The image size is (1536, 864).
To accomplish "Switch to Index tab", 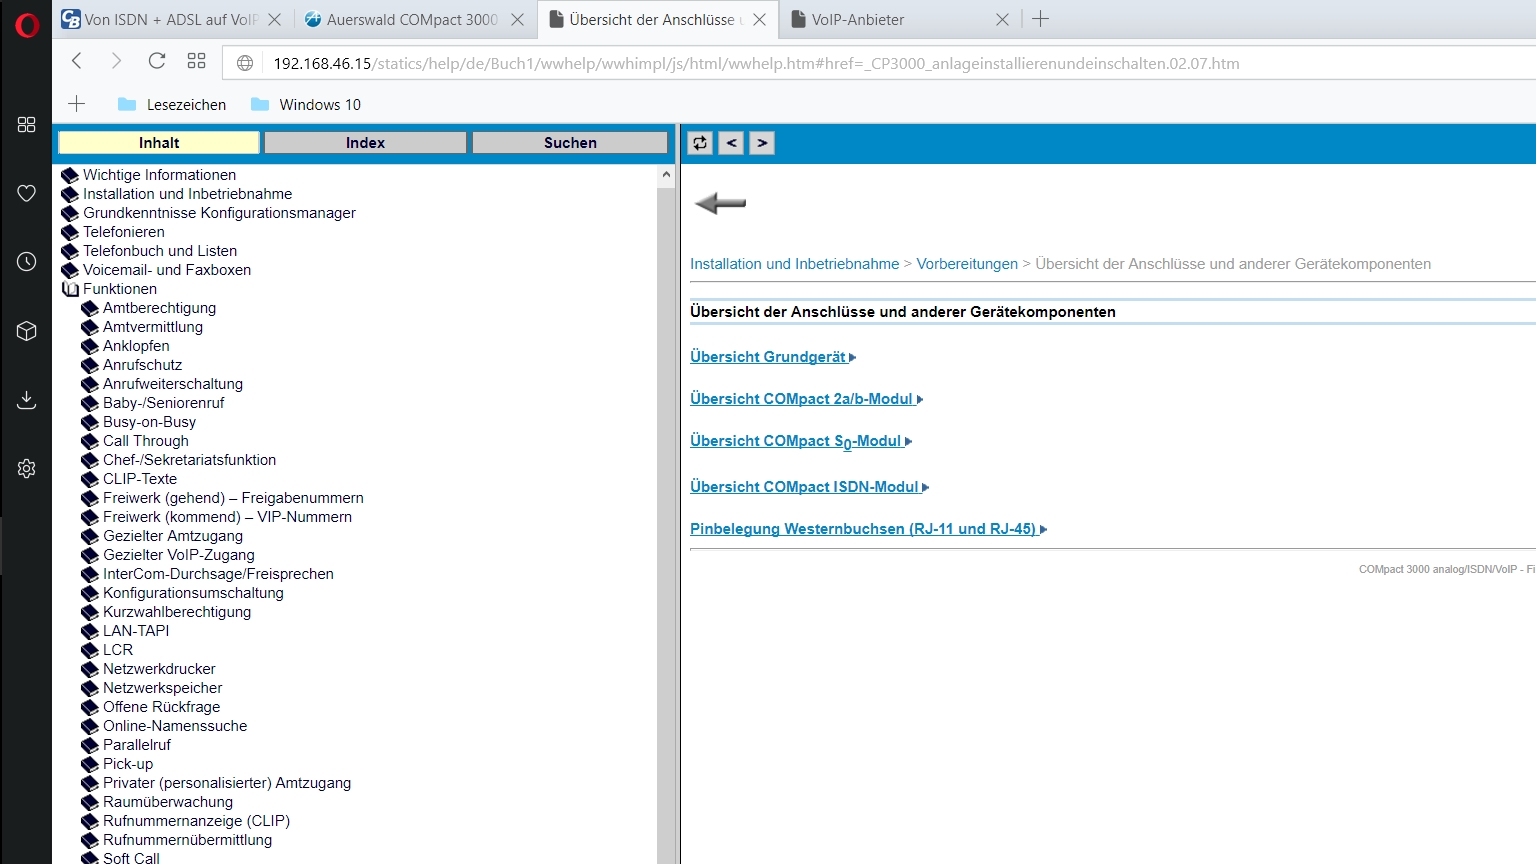I will tap(365, 143).
